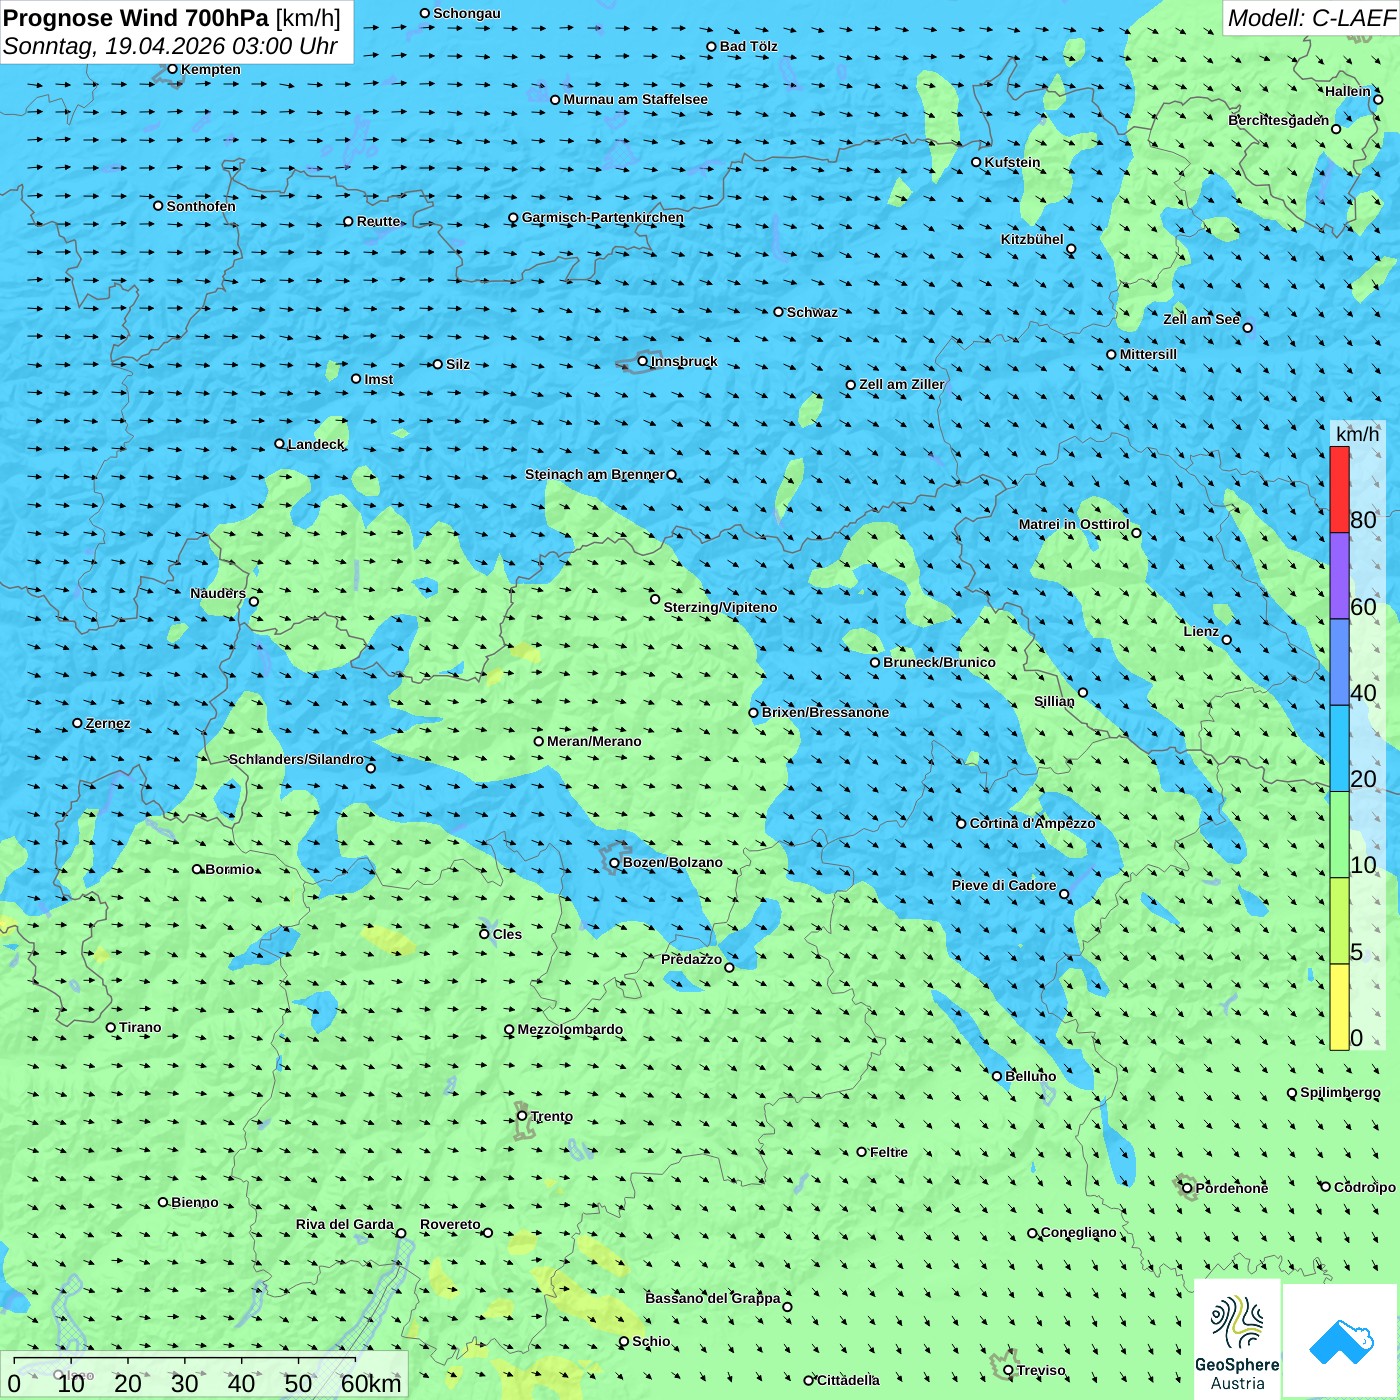Select the "Garmisch-Partenkirchen" label
The height and width of the screenshot is (1400, 1400).
[603, 217]
